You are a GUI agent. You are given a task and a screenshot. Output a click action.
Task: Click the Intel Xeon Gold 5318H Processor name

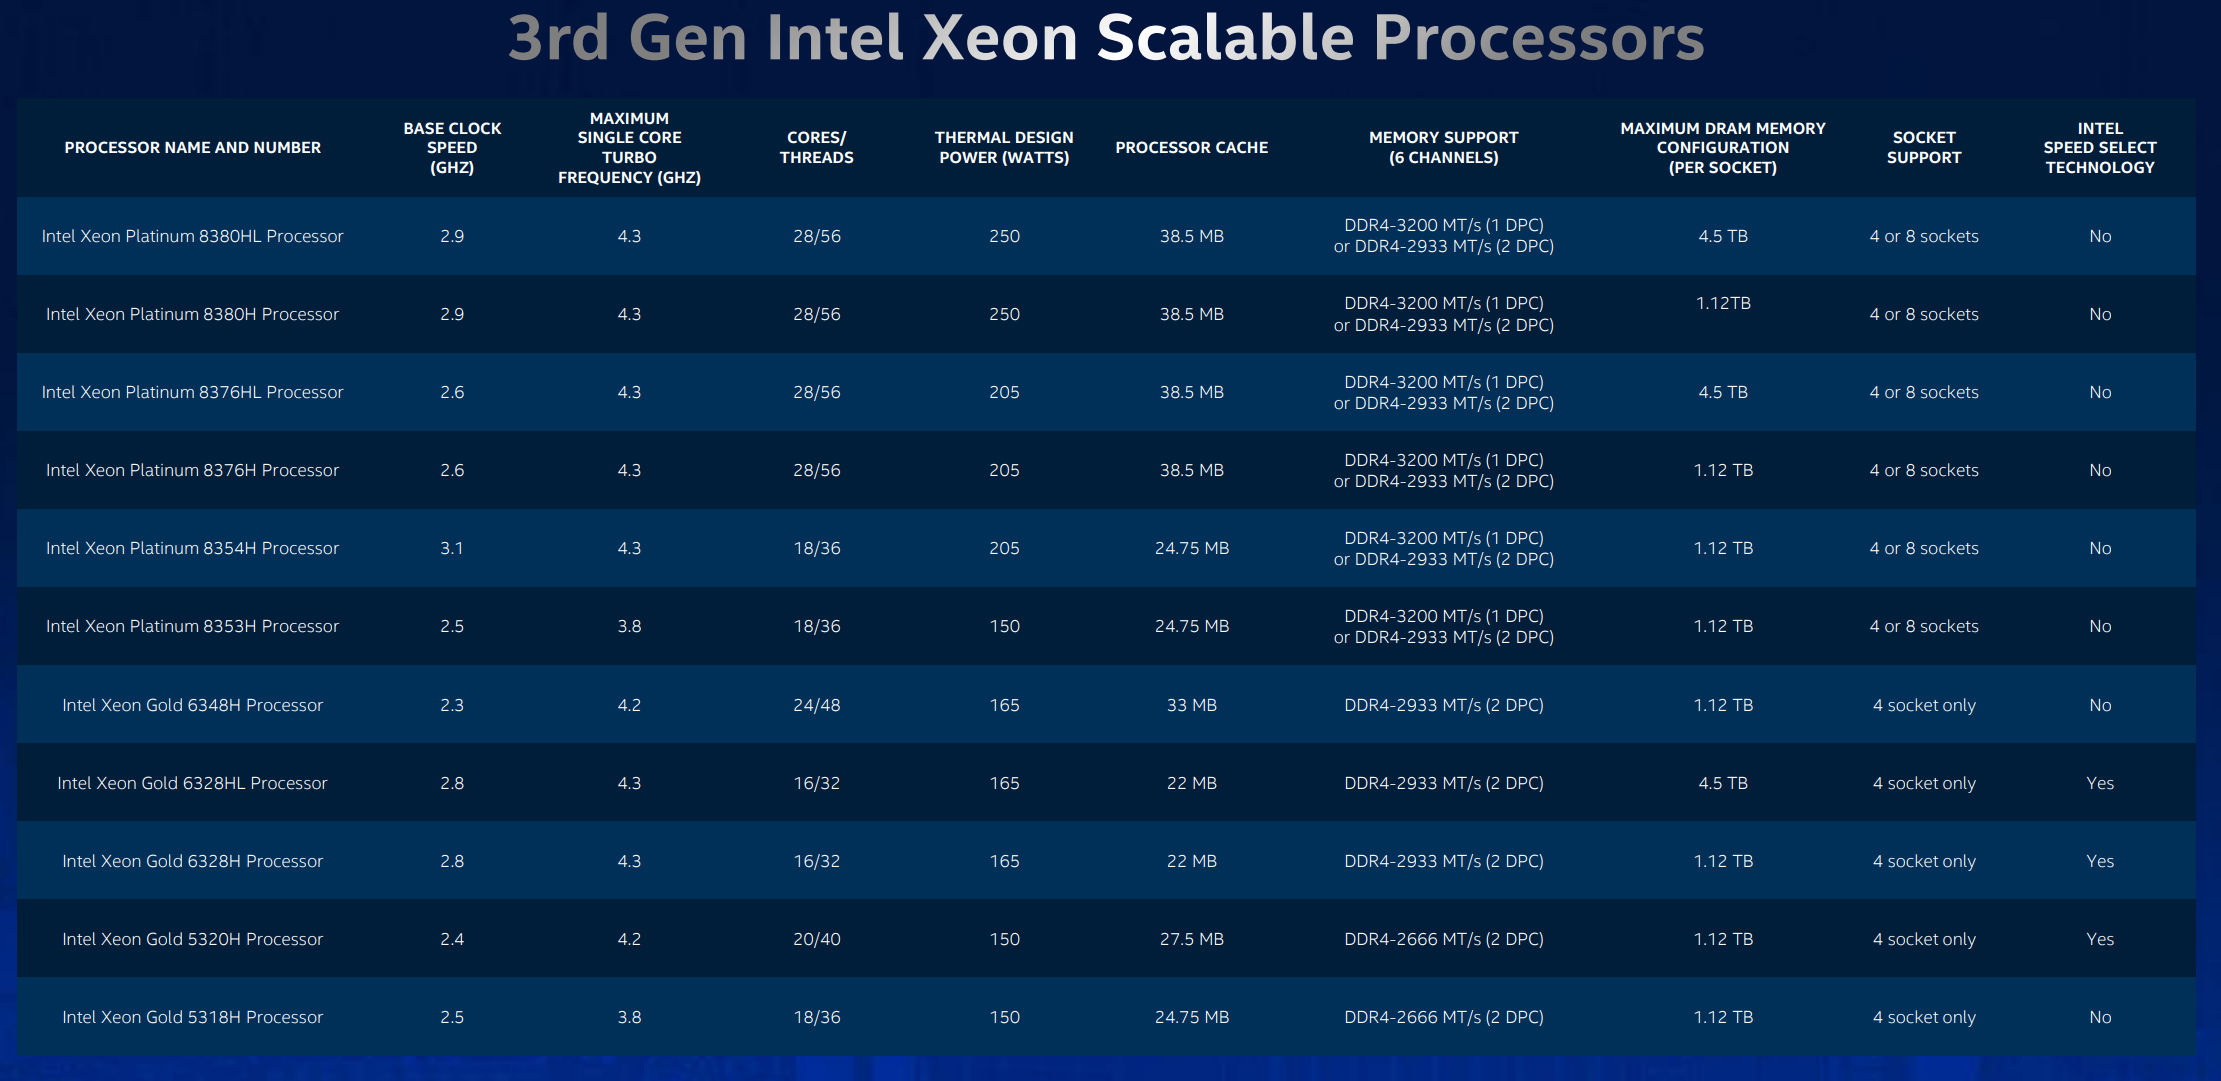click(193, 1017)
